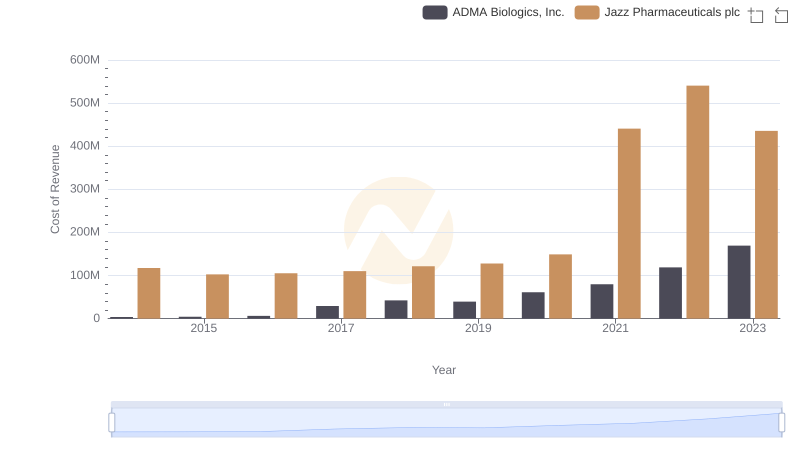Click the left handle of zoom slider
This screenshot has height=461, width=800.
(112, 422)
